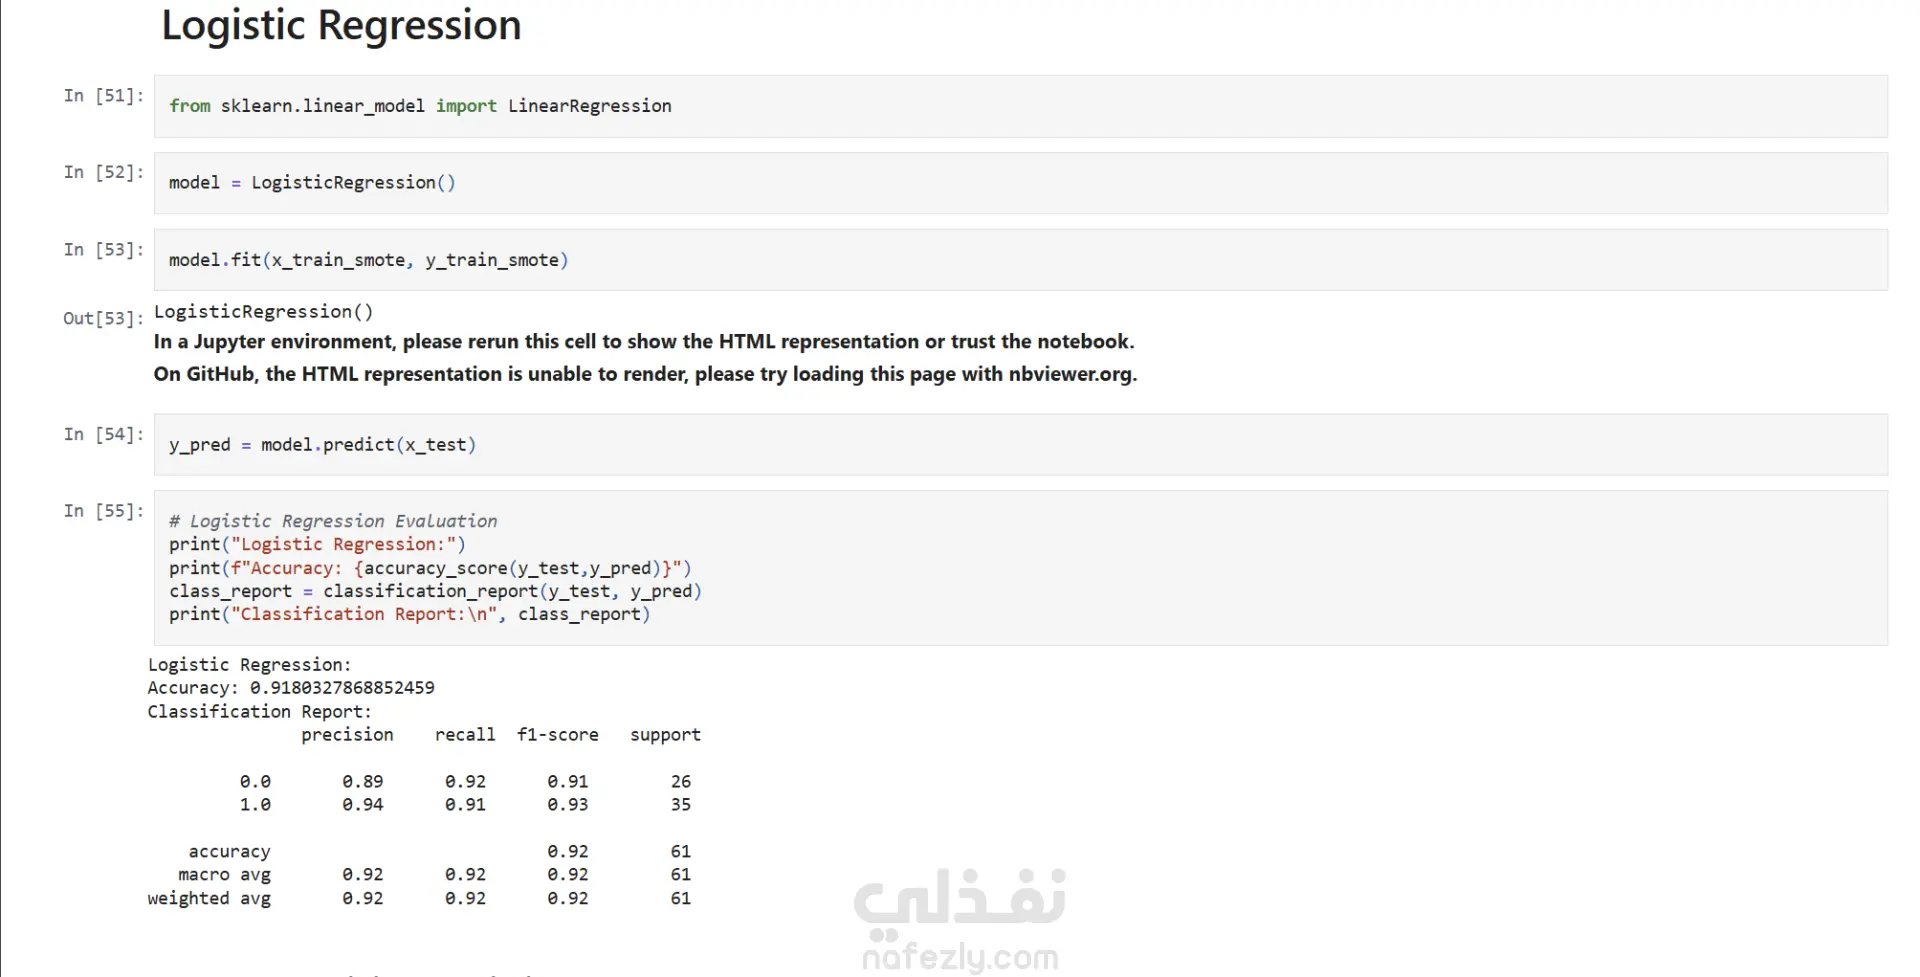This screenshot has width=1920, height=977.
Task: Focus the y_pred model.predict cell
Action: point(1020,445)
